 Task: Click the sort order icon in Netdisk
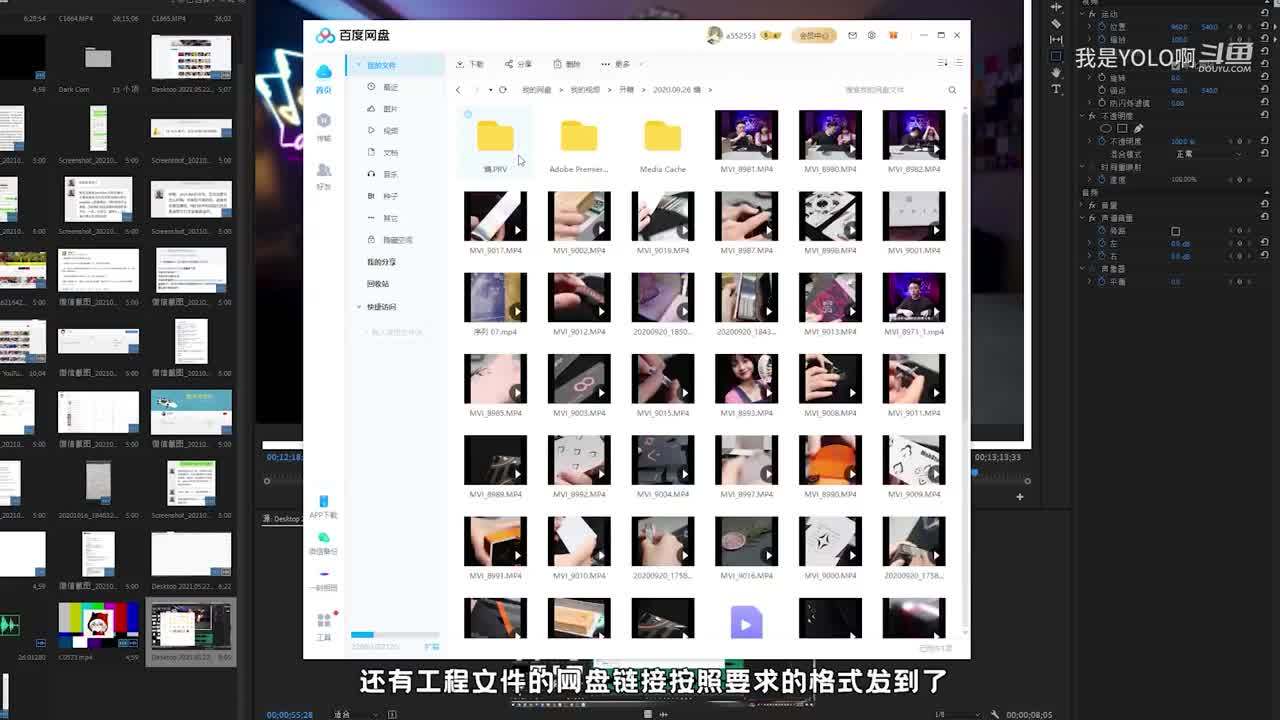coord(942,63)
